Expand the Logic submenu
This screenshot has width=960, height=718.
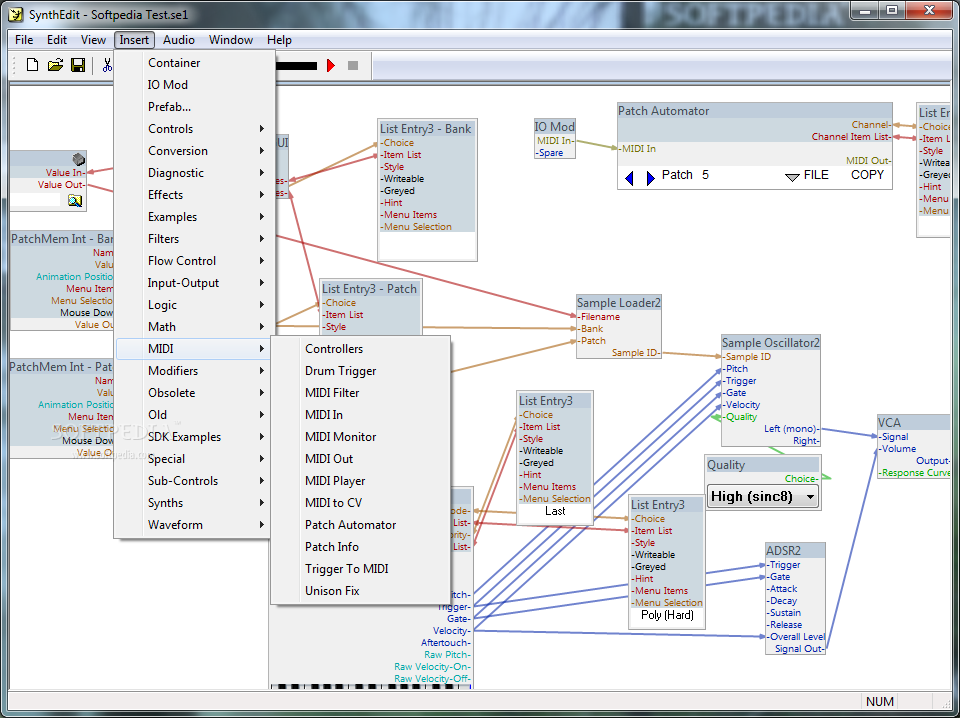click(x=194, y=305)
